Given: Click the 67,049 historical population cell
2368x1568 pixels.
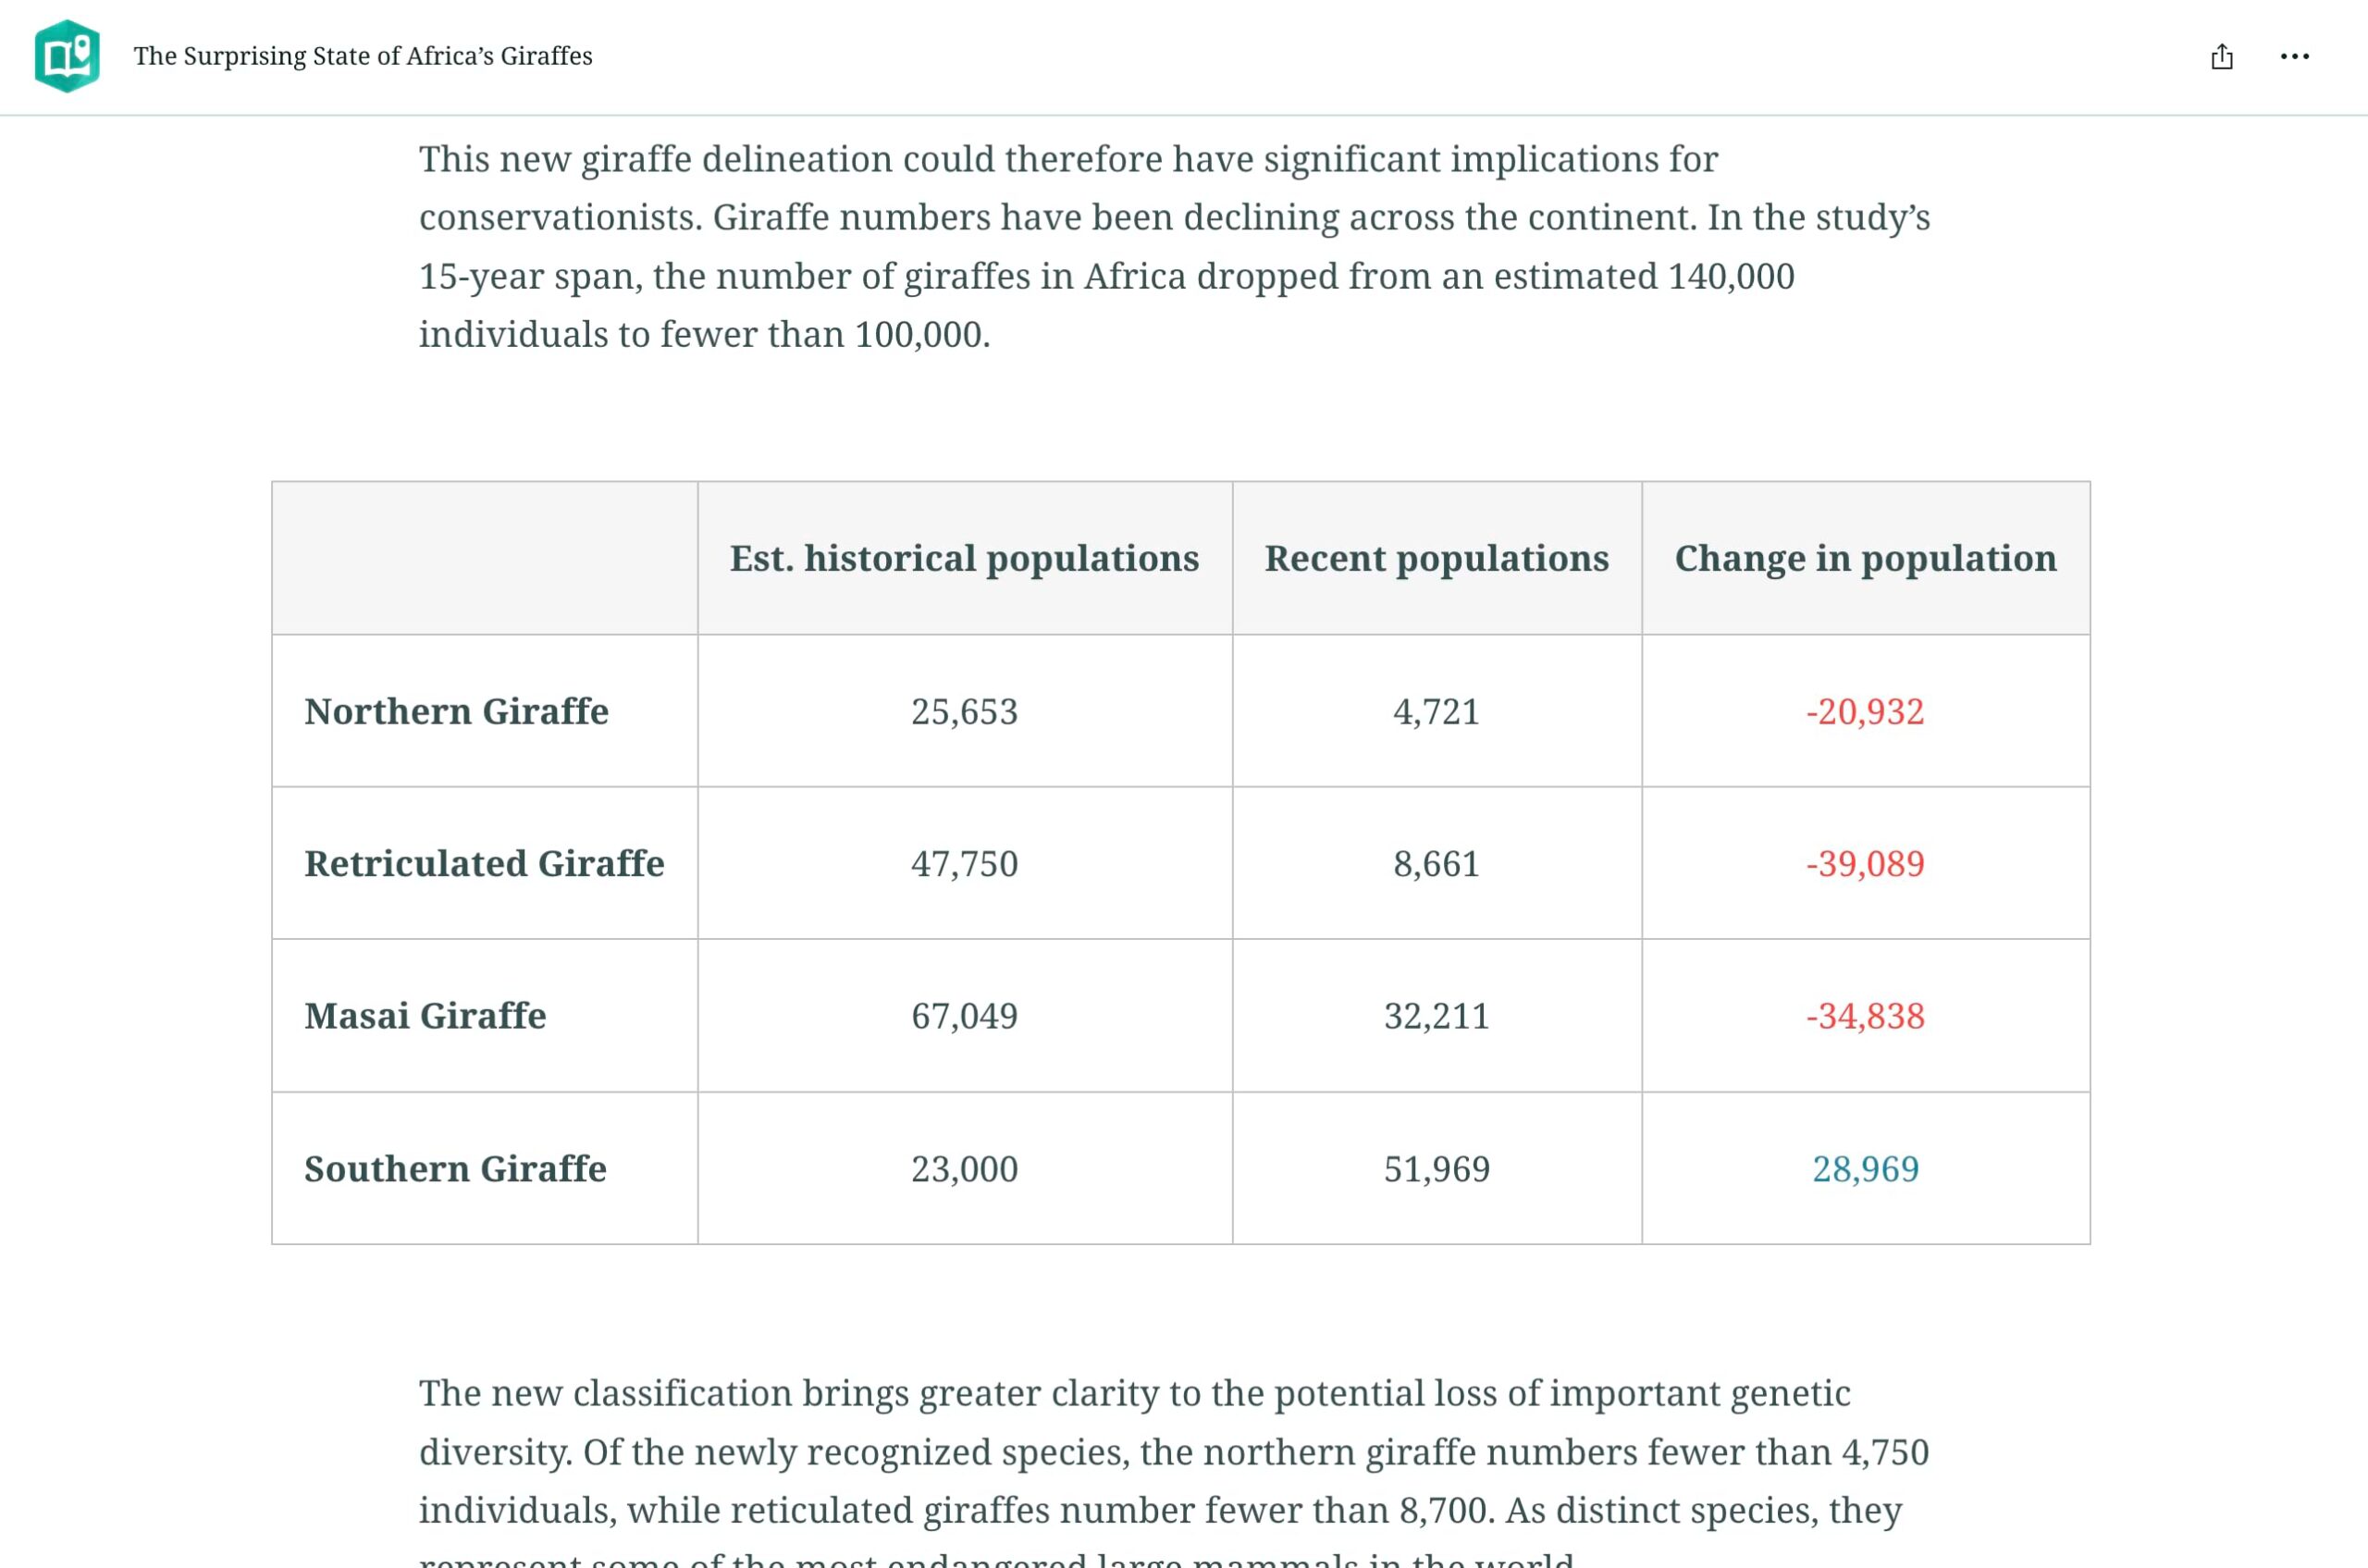Looking at the screenshot, I should 964,1016.
